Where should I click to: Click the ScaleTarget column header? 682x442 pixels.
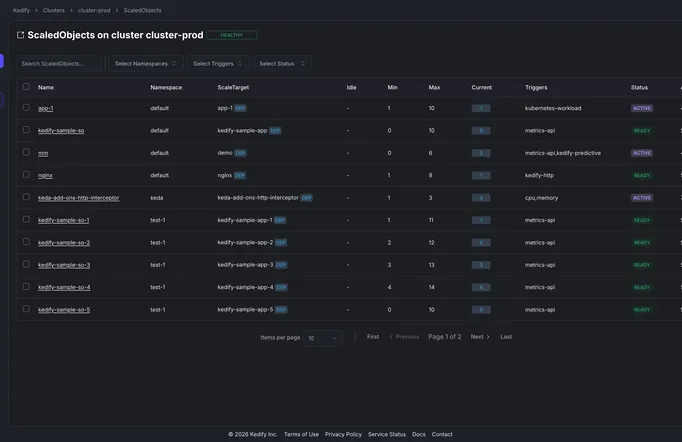(233, 87)
